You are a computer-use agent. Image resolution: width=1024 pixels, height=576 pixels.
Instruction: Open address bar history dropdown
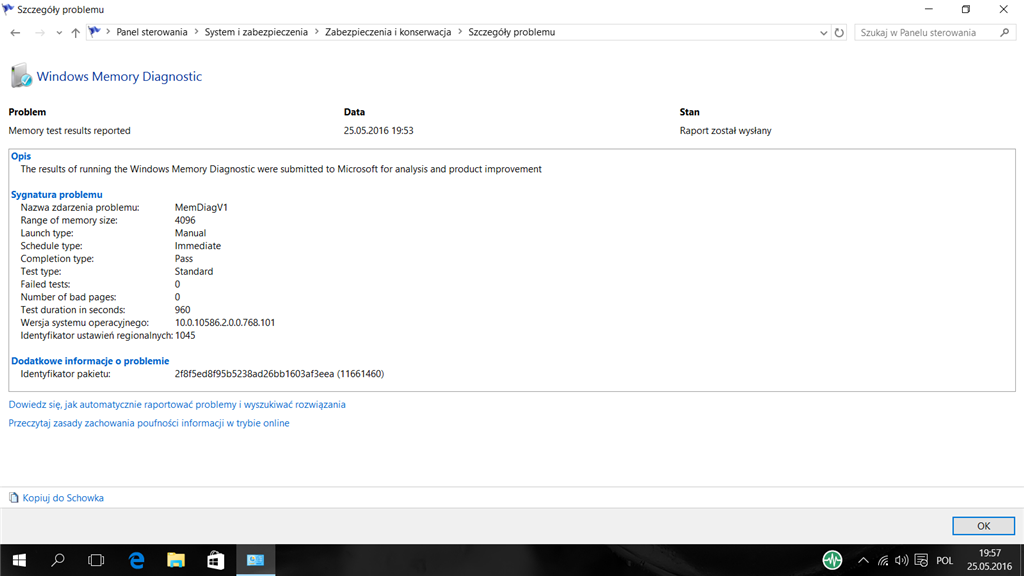point(824,33)
